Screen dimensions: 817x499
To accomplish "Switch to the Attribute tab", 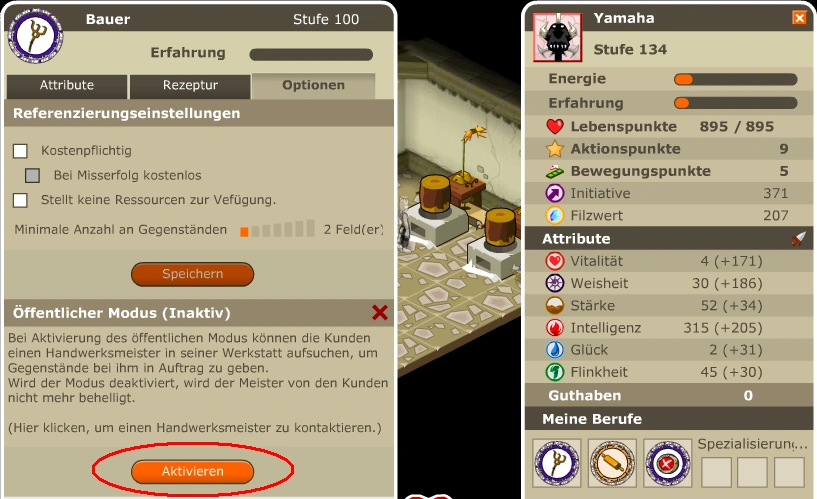I will tap(67, 86).
